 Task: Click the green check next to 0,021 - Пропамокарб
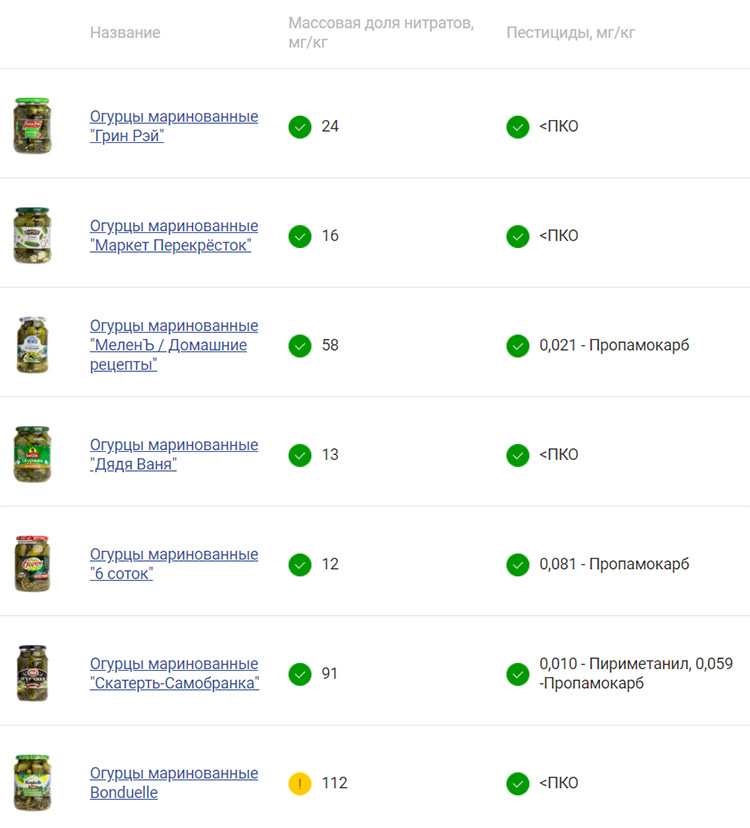(518, 346)
